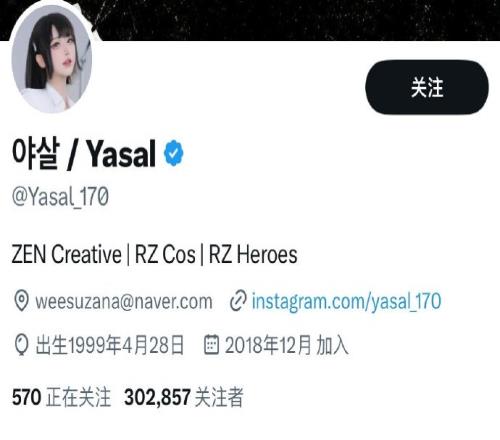
Task: Click the link chain icon
Action: [x=238, y=301]
